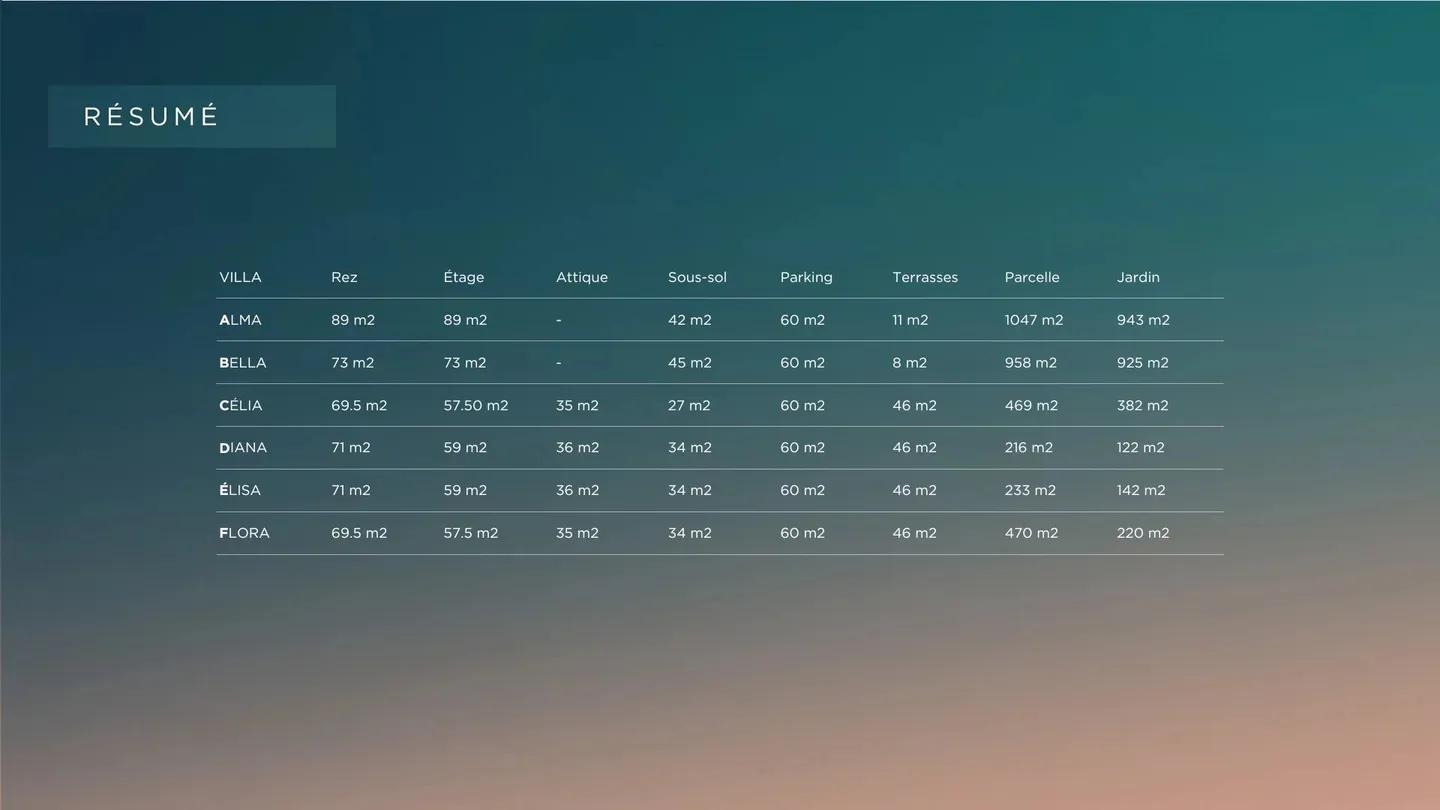Select ÉLISA jardin value 142 m2
This screenshot has height=810, width=1440.
click(x=1141, y=490)
